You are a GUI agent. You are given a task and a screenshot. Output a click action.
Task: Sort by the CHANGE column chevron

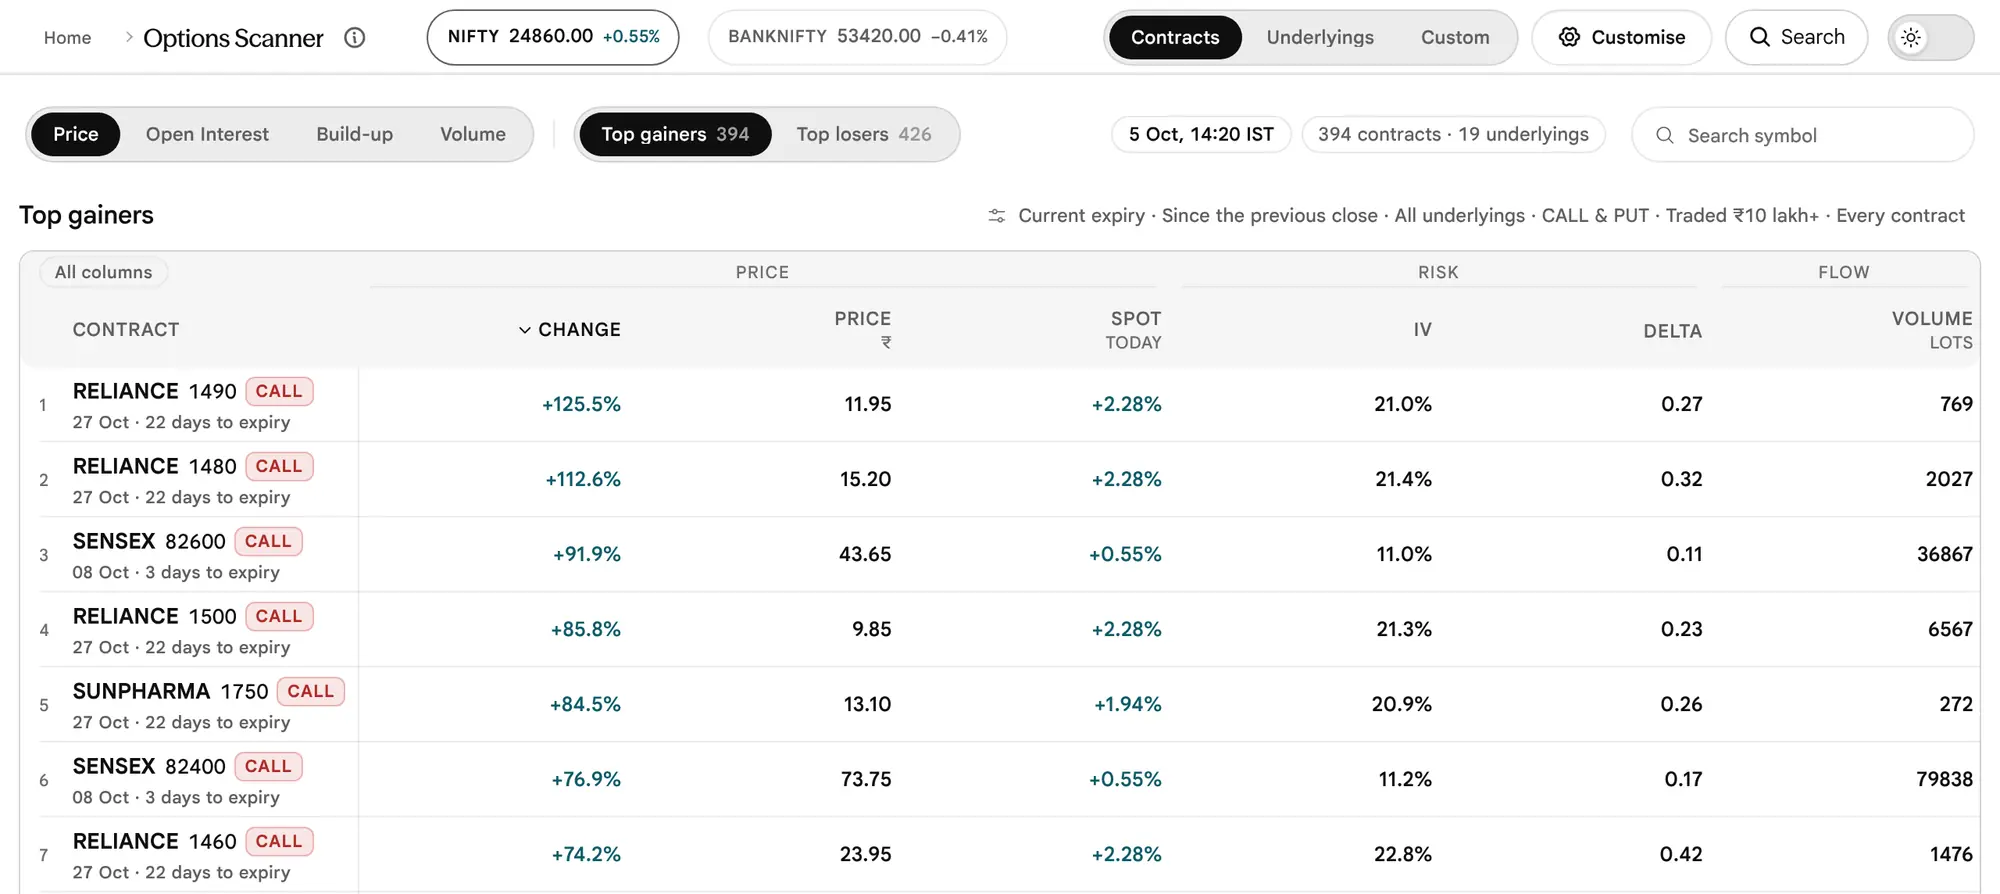pyautogui.click(x=525, y=330)
